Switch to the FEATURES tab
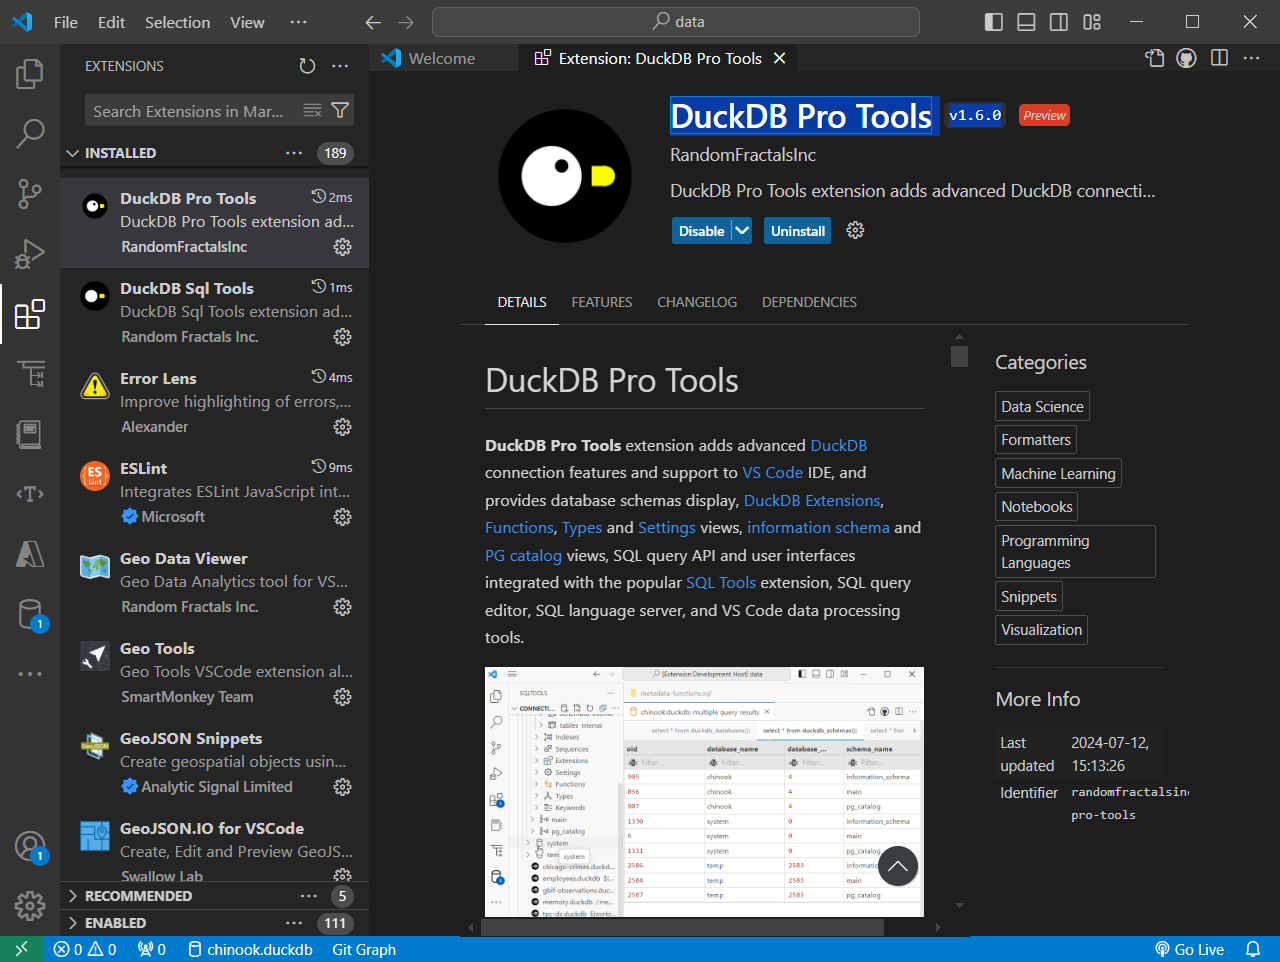 tap(602, 302)
